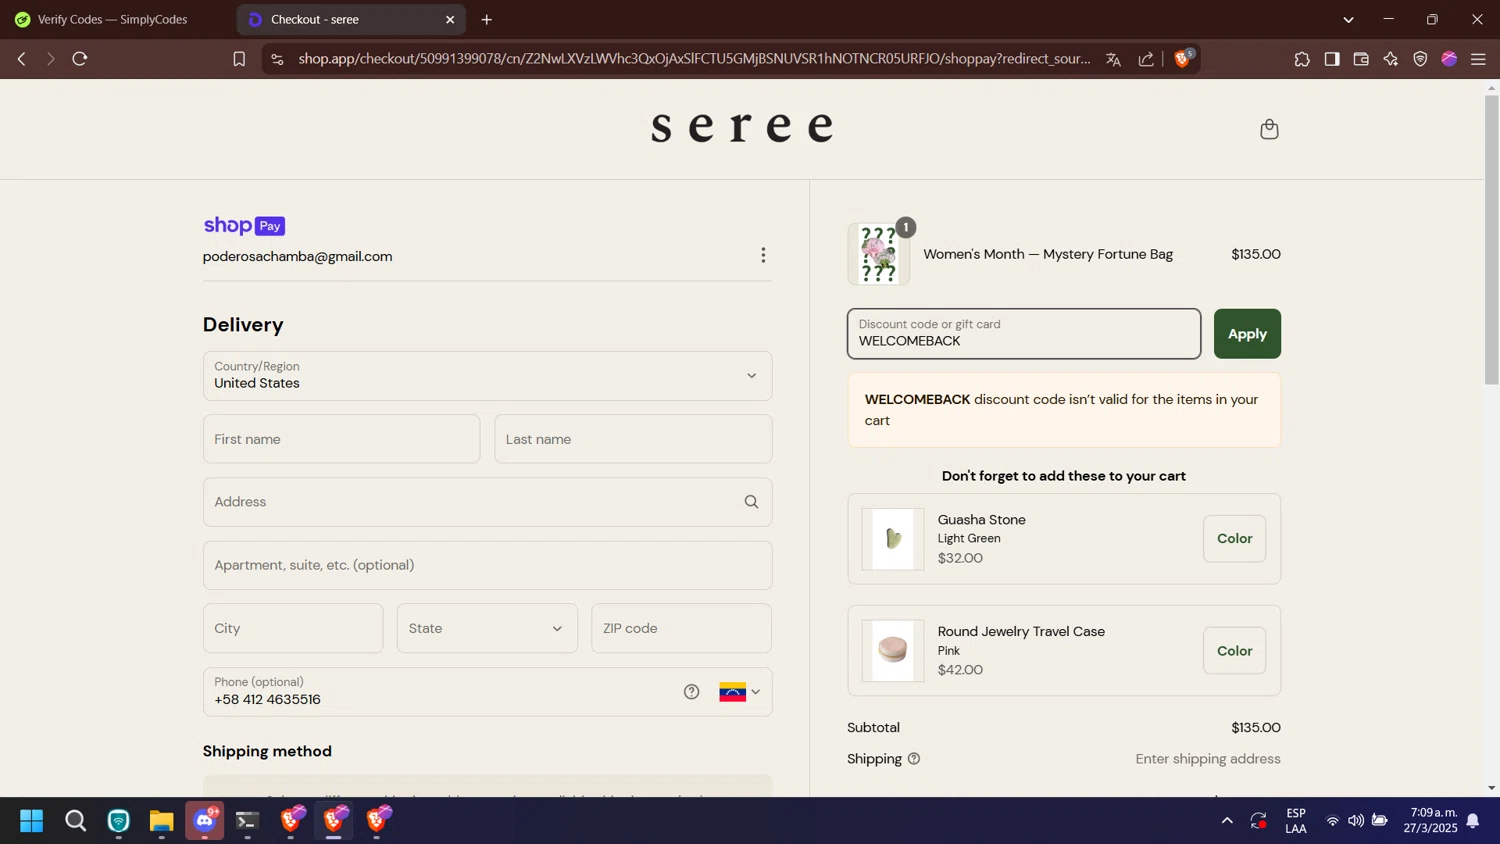Click the discount code input field

click(x=1024, y=334)
